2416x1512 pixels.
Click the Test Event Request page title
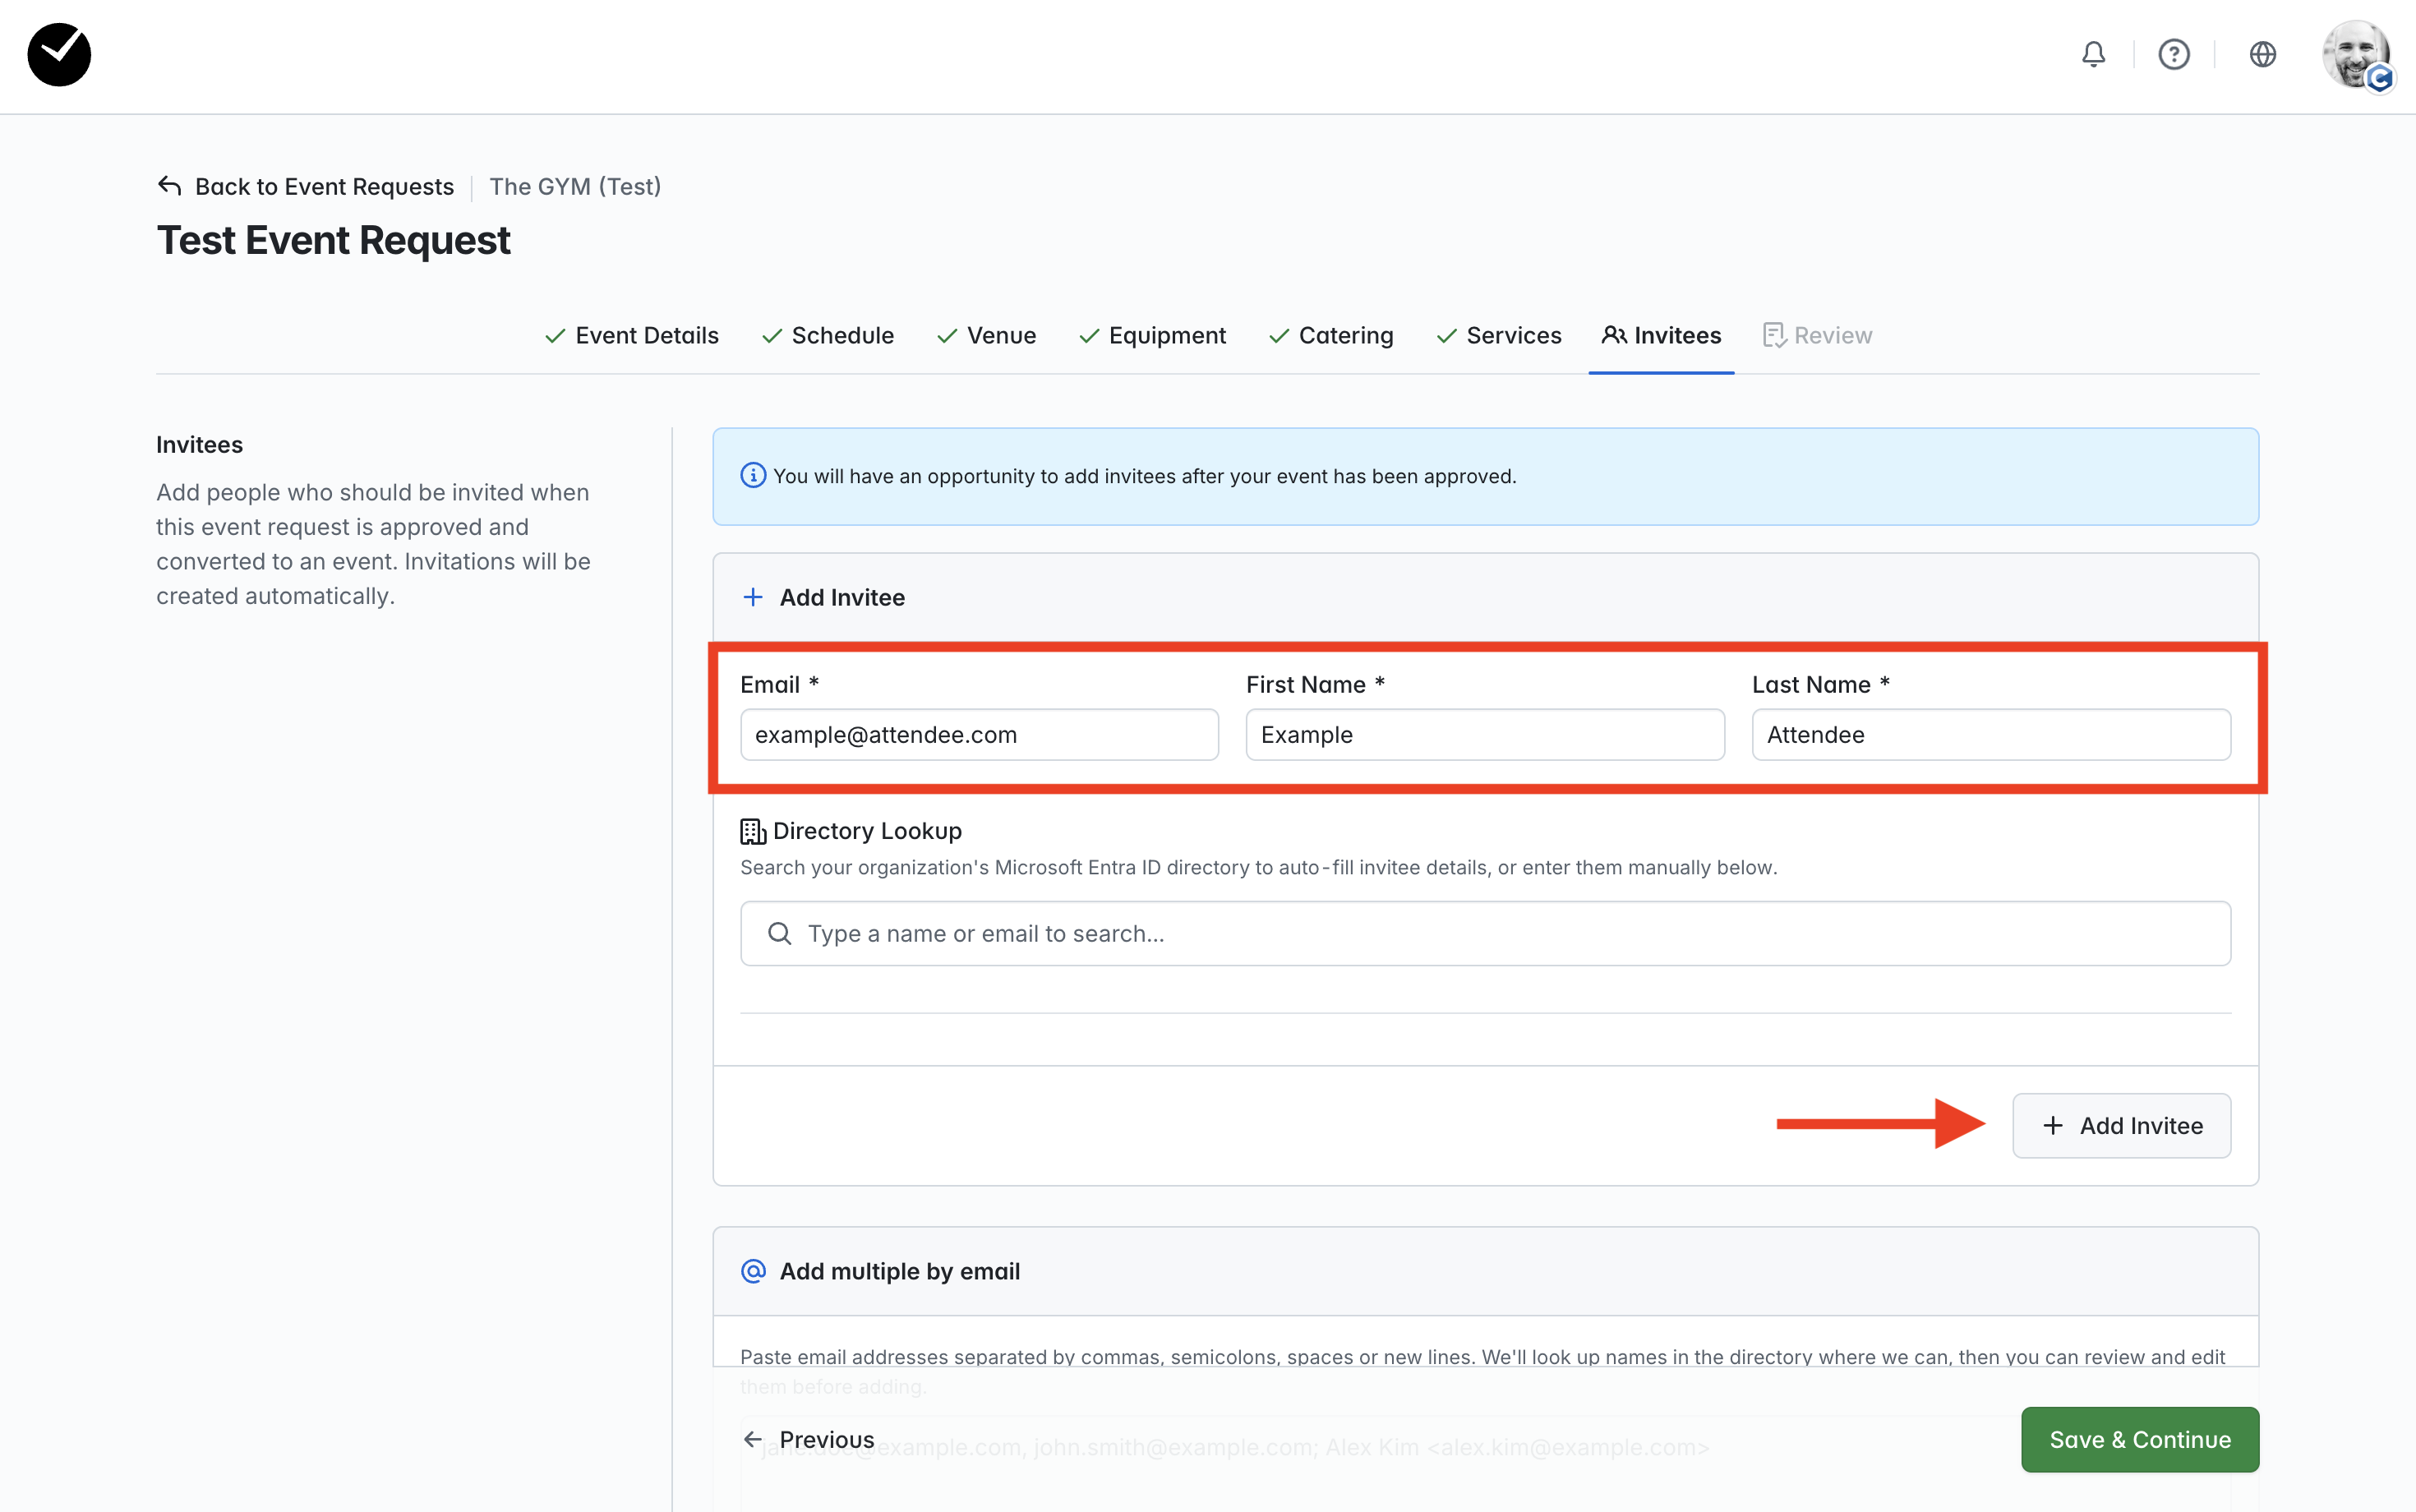click(x=334, y=241)
